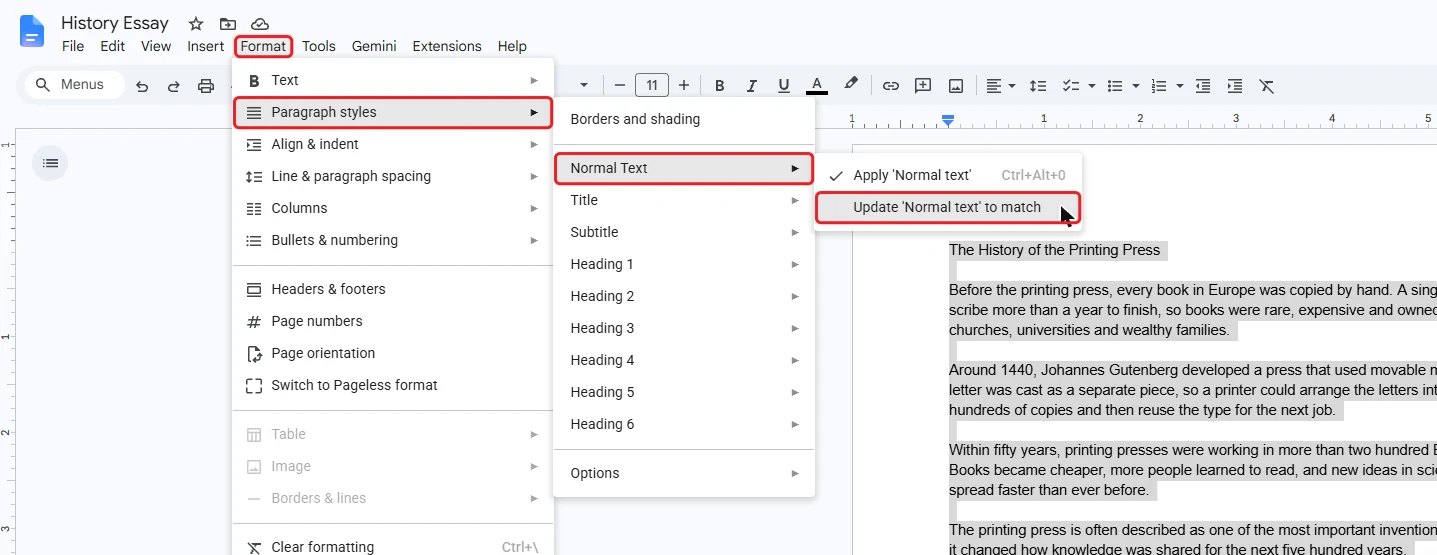The image size is (1437, 555).
Task: Open the numbered list dropdown arrow
Action: tap(1180, 86)
